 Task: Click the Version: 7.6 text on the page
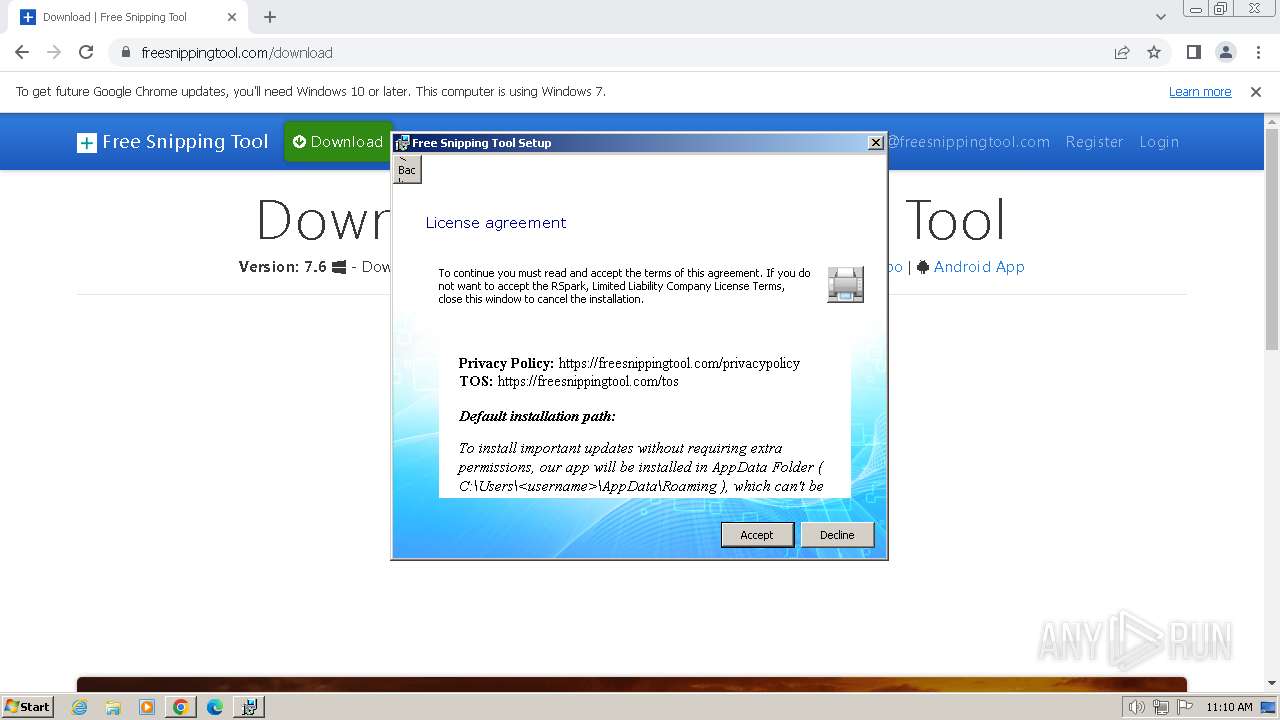282,267
